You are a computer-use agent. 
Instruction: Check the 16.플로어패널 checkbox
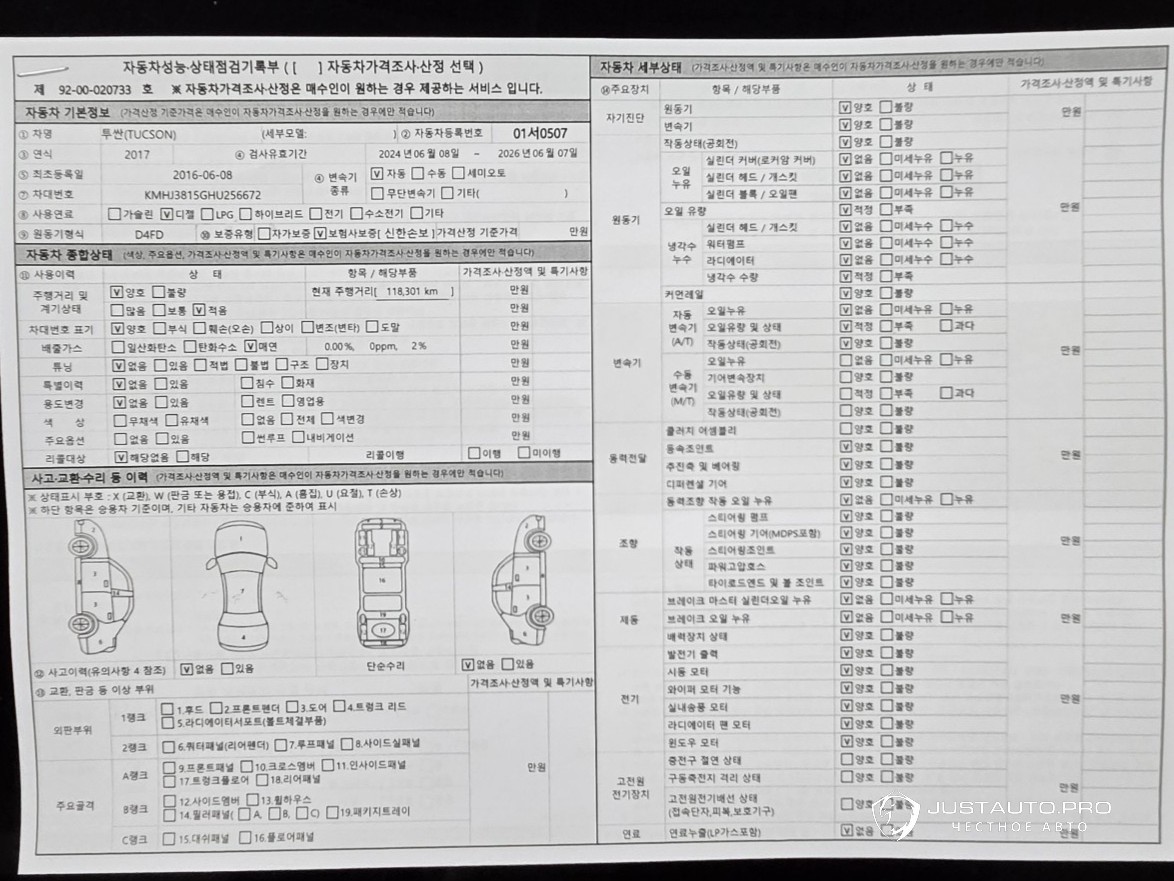tap(245, 837)
